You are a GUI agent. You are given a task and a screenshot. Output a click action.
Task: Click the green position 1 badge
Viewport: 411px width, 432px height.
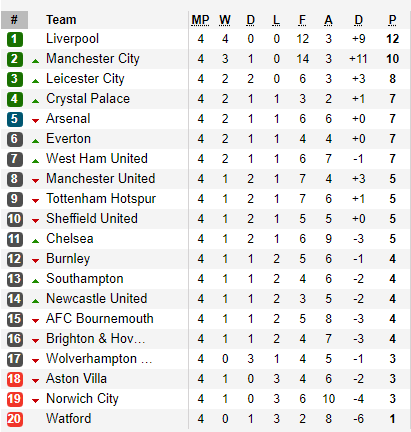15,39
